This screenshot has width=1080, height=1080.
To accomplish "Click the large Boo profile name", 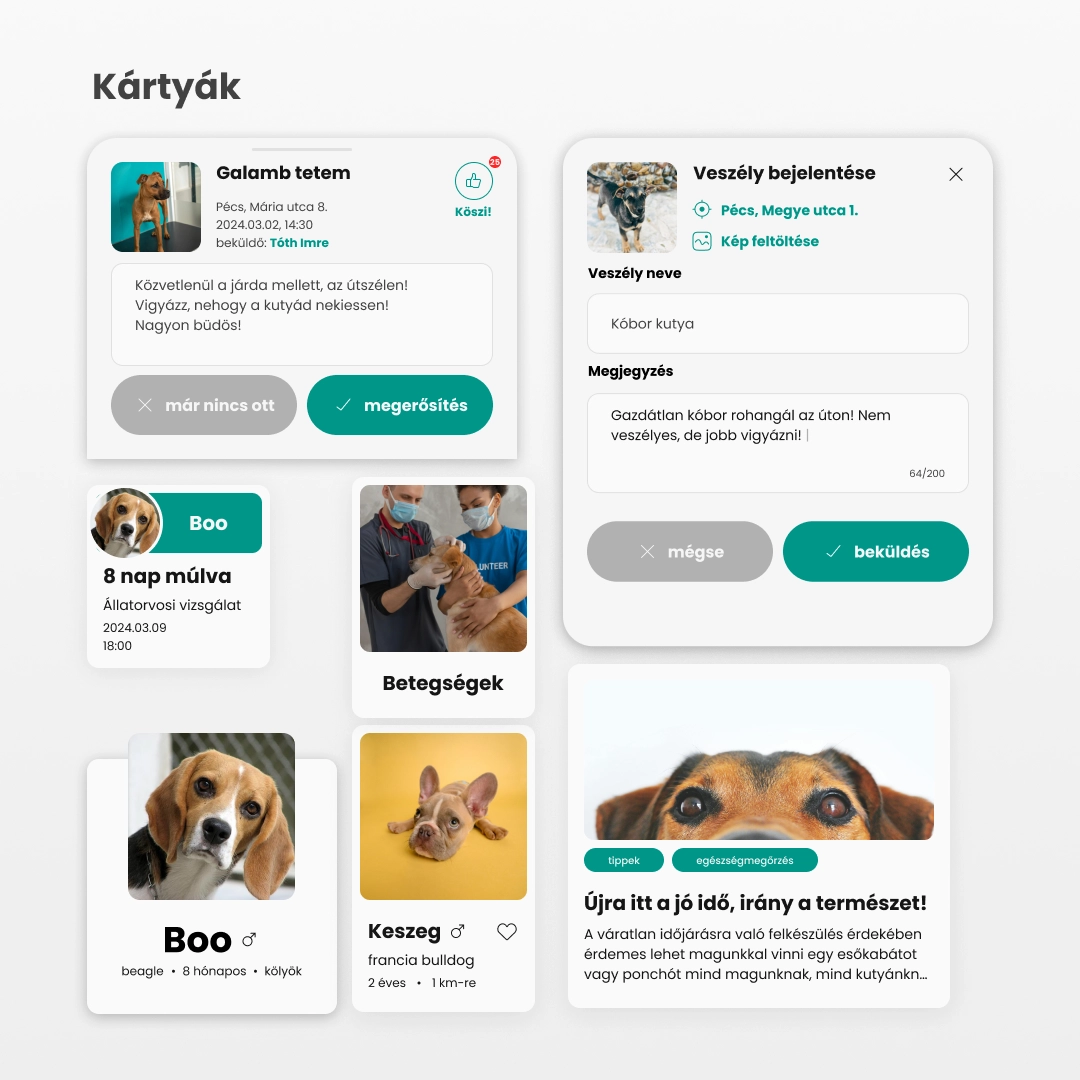I will point(198,939).
